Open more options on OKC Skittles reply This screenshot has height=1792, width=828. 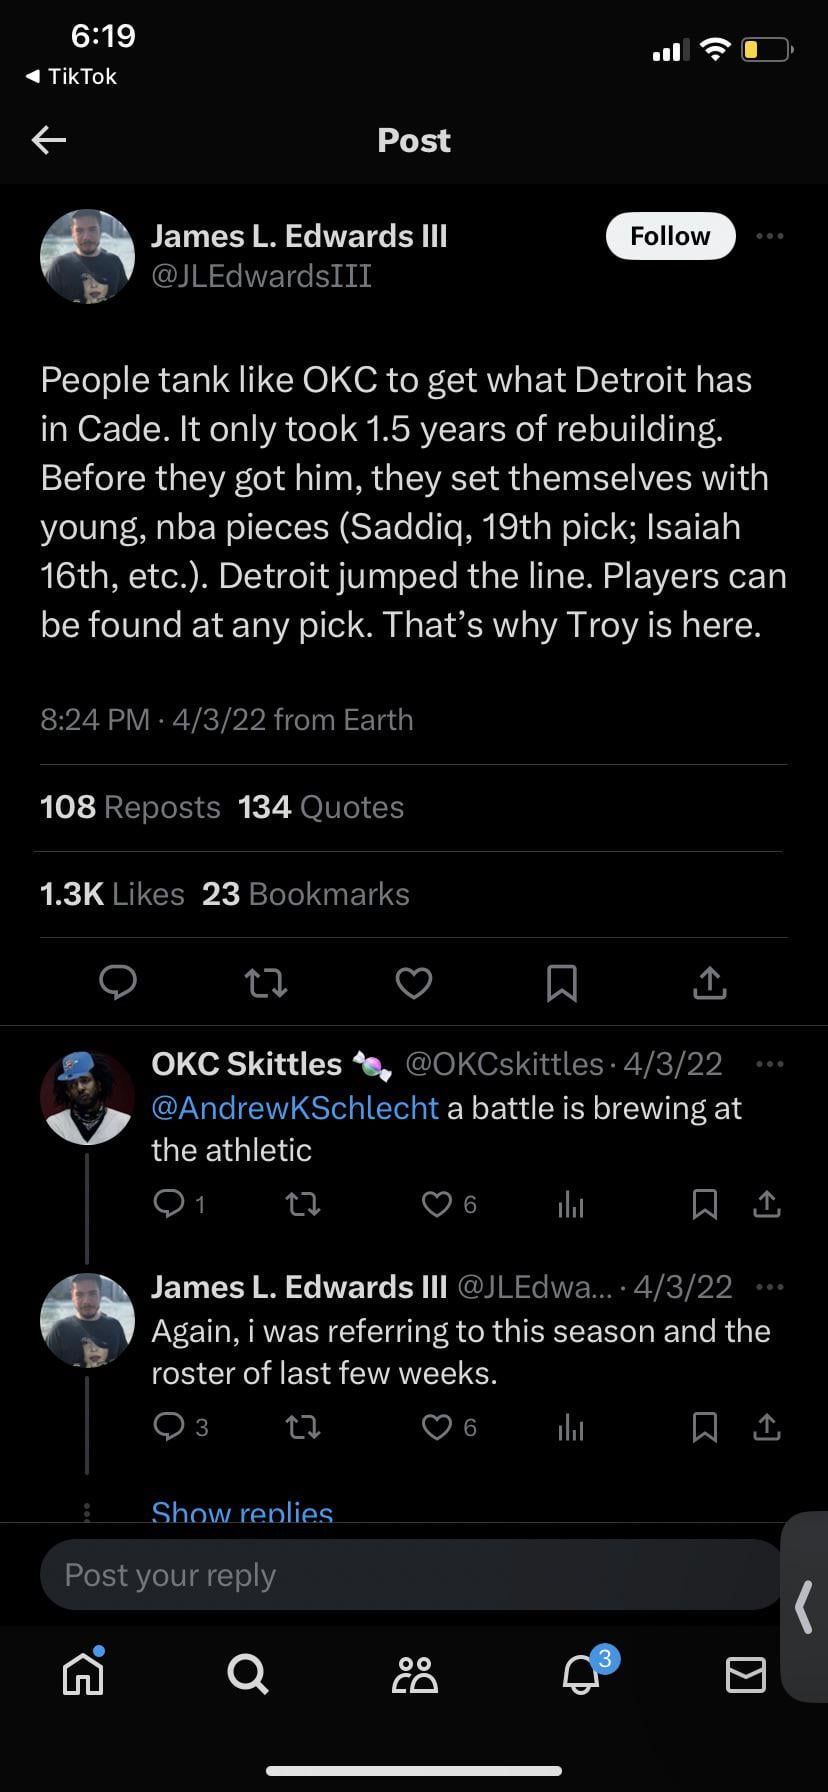[x=770, y=1063]
